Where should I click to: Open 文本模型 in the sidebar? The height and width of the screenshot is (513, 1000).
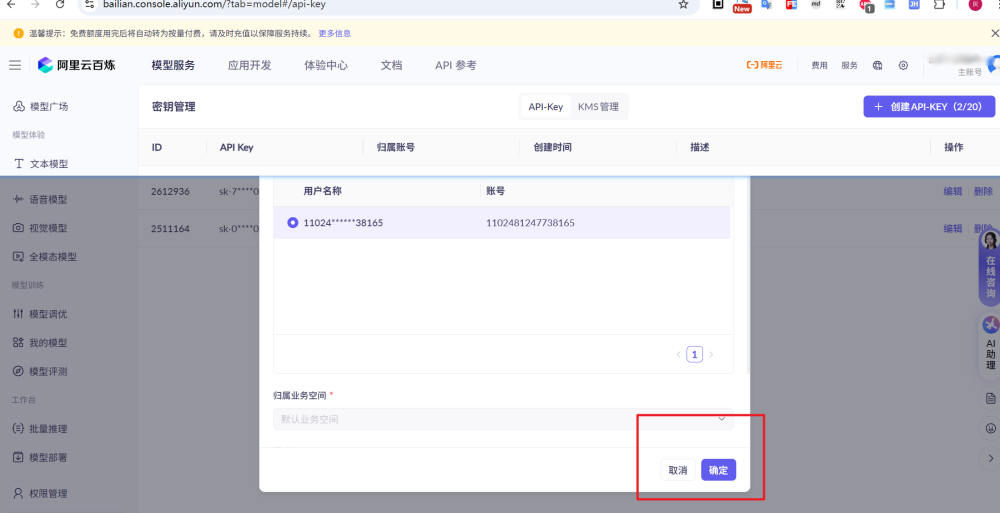click(48, 163)
